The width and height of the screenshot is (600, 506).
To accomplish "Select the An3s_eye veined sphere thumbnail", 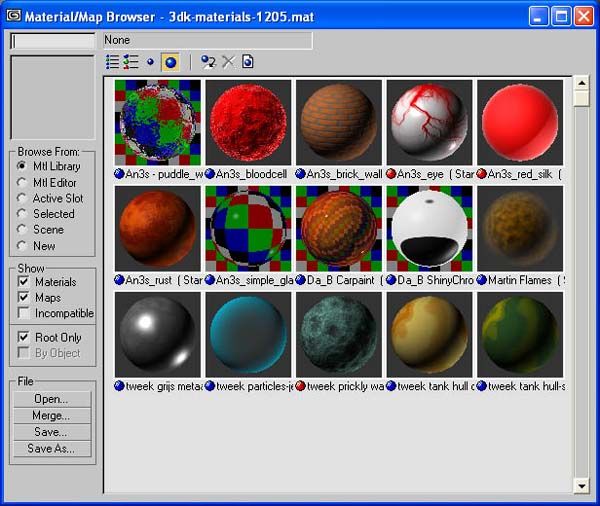I will coord(430,122).
